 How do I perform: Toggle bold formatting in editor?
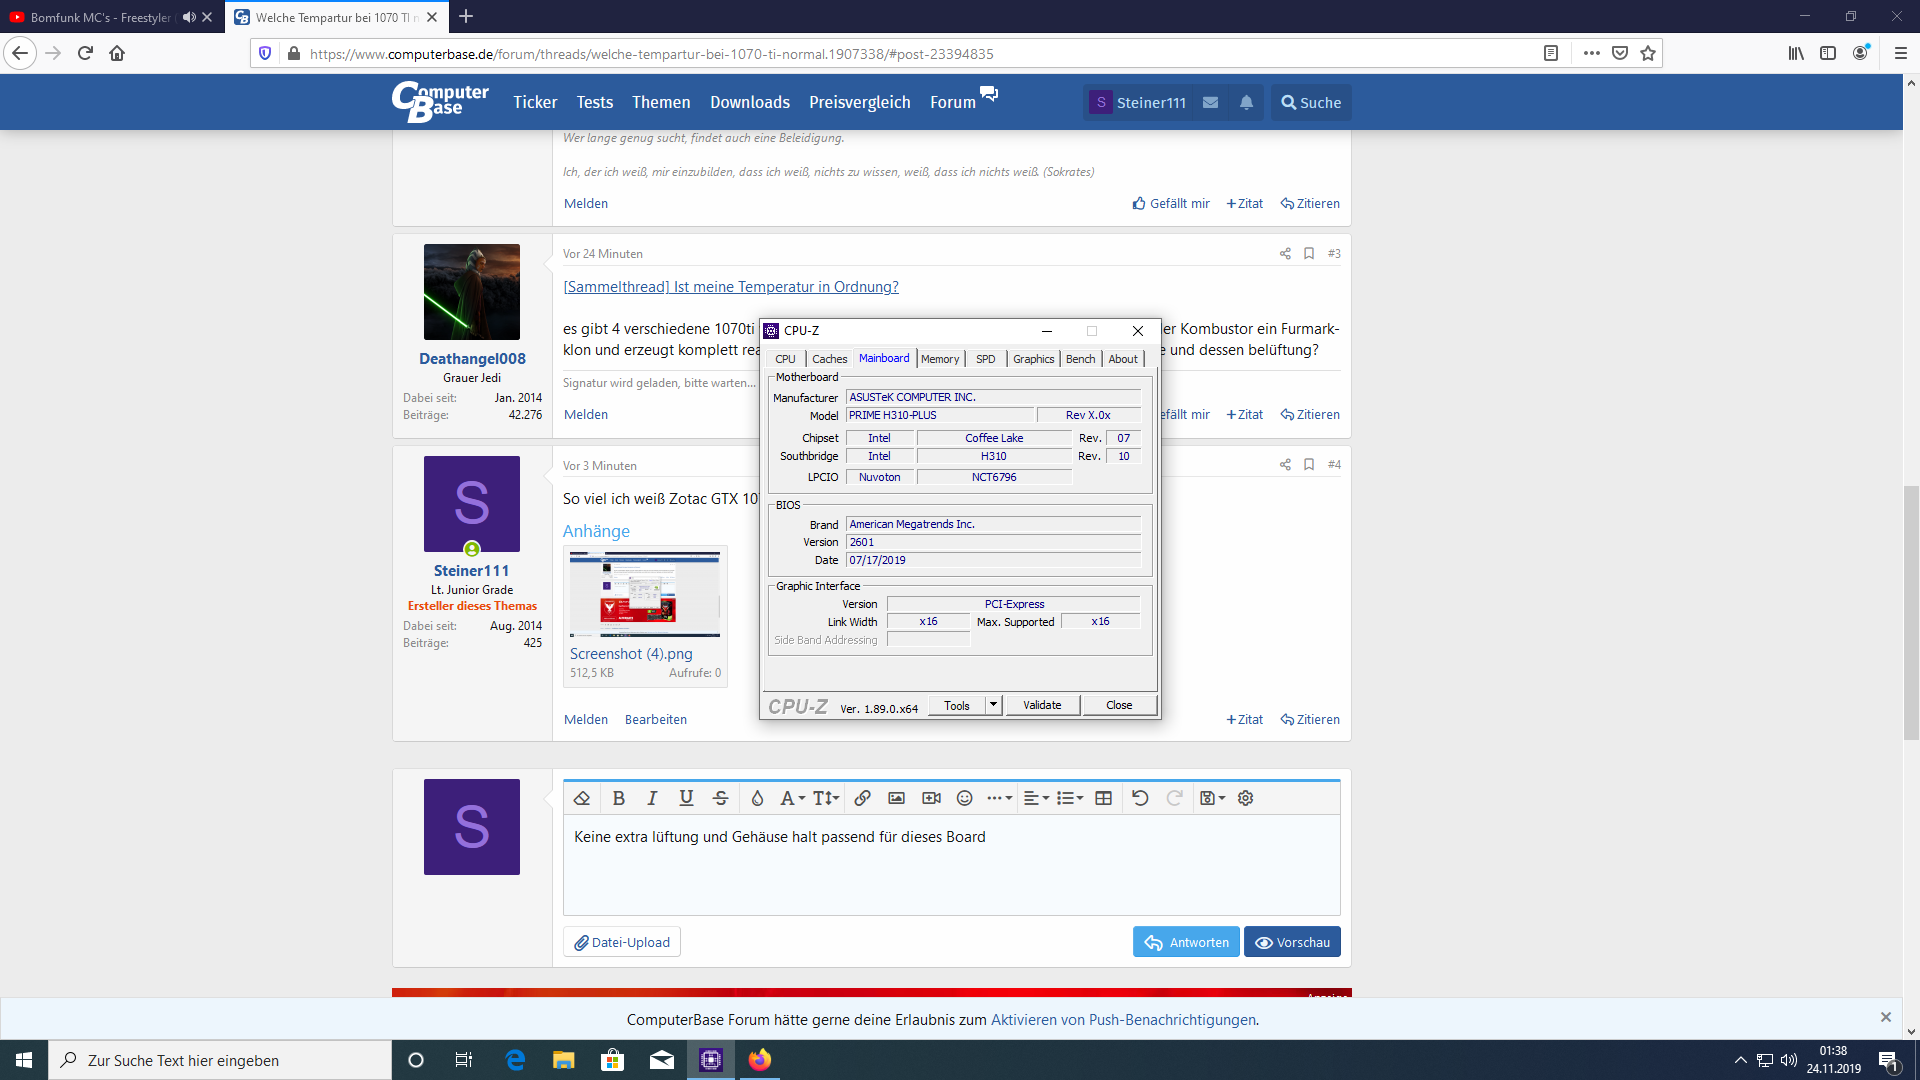(x=618, y=798)
